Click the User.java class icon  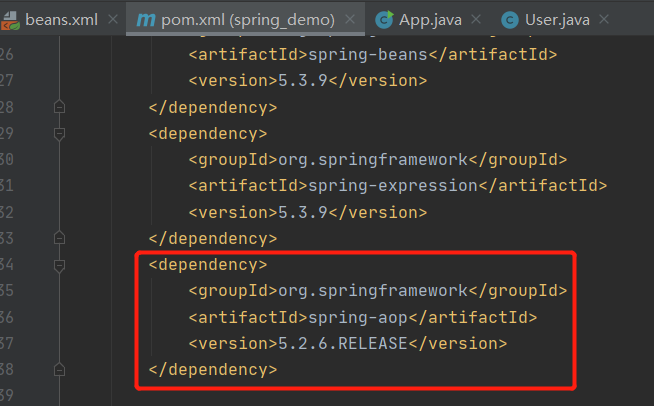pyautogui.click(x=510, y=19)
